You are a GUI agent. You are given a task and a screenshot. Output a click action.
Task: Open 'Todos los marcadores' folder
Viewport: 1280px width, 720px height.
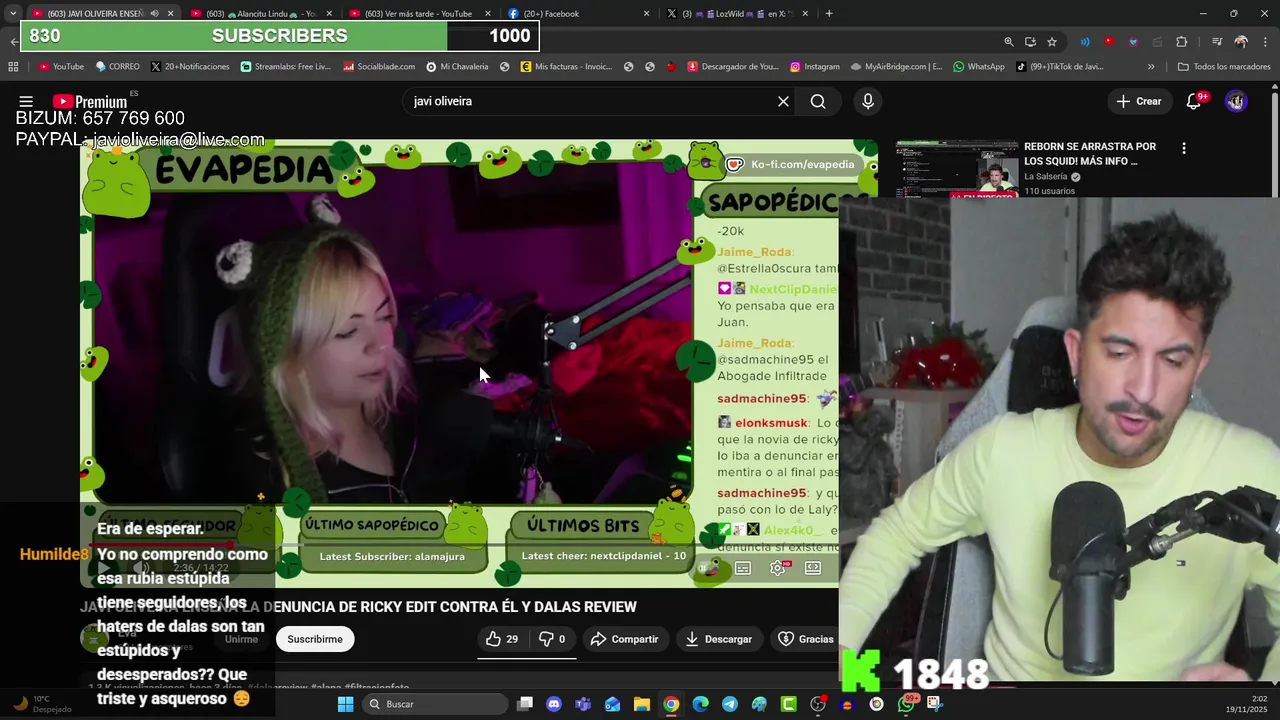point(1223,67)
